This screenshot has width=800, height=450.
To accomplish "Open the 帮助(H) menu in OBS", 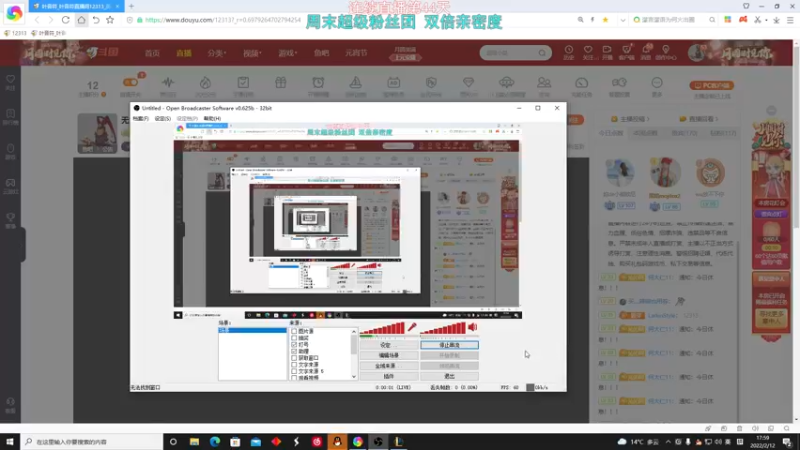I will [212, 118].
